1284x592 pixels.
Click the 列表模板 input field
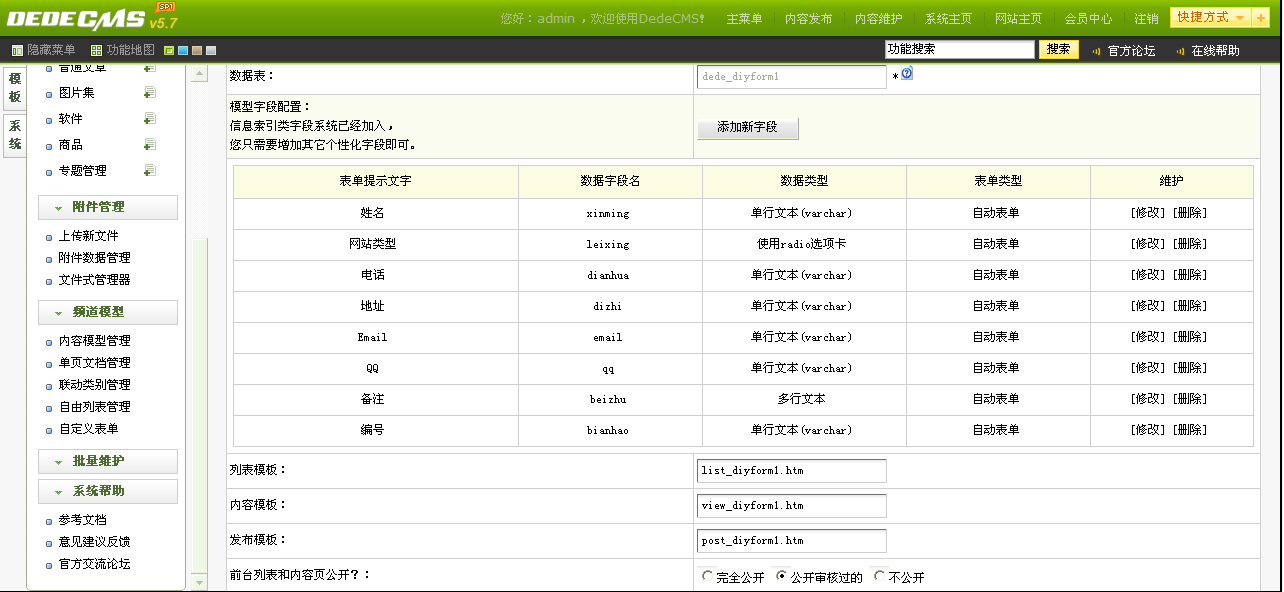(x=792, y=471)
